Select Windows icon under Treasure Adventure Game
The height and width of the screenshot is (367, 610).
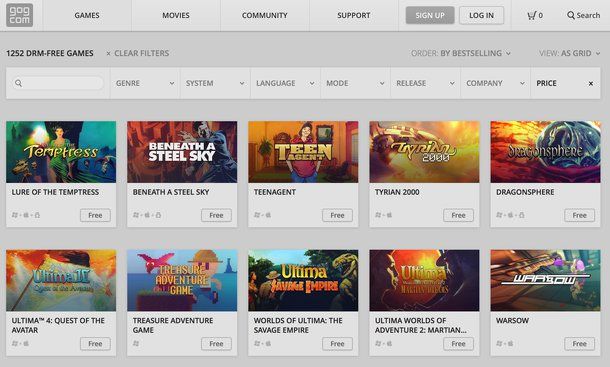click(x=136, y=343)
